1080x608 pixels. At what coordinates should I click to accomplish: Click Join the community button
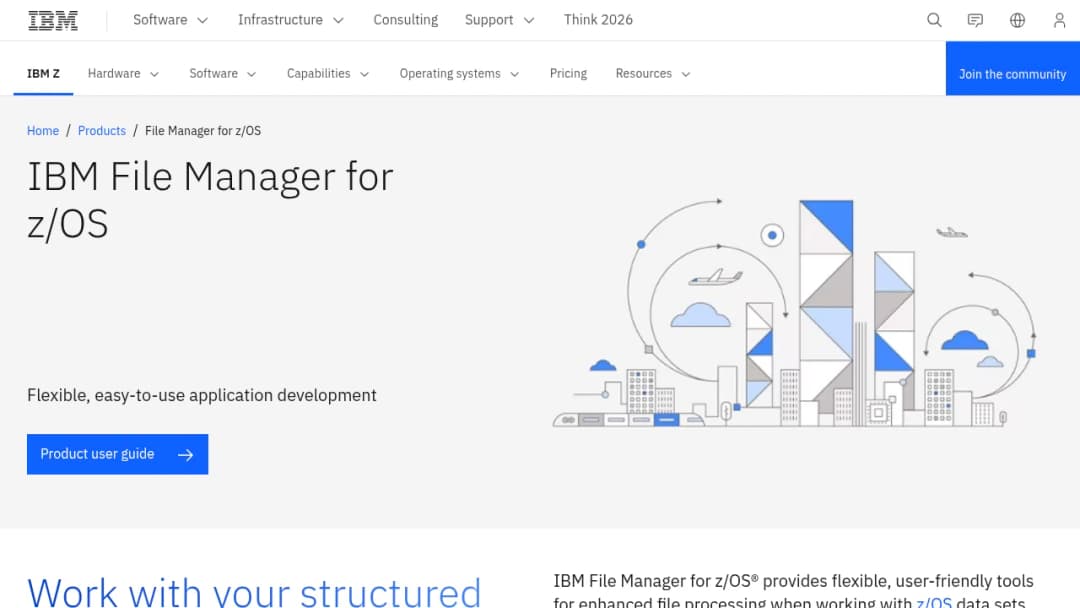click(x=1012, y=68)
